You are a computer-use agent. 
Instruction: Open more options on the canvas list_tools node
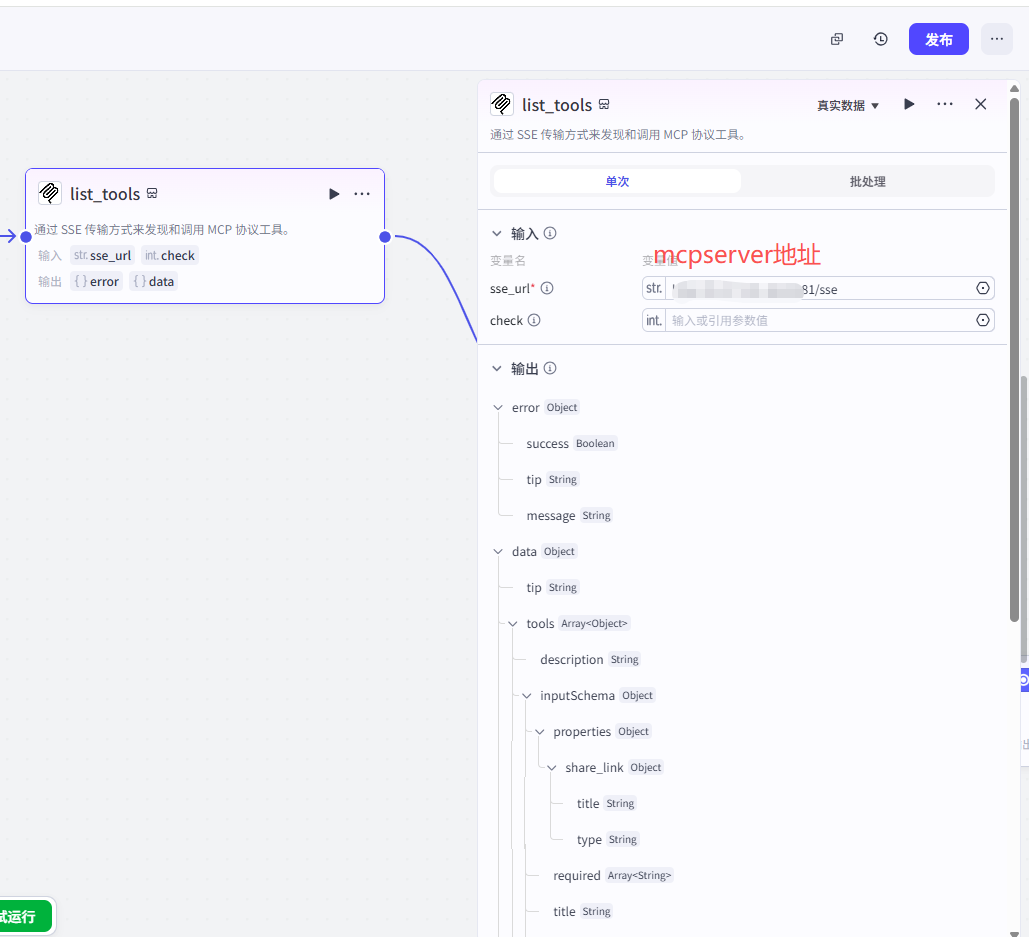pyautogui.click(x=362, y=194)
